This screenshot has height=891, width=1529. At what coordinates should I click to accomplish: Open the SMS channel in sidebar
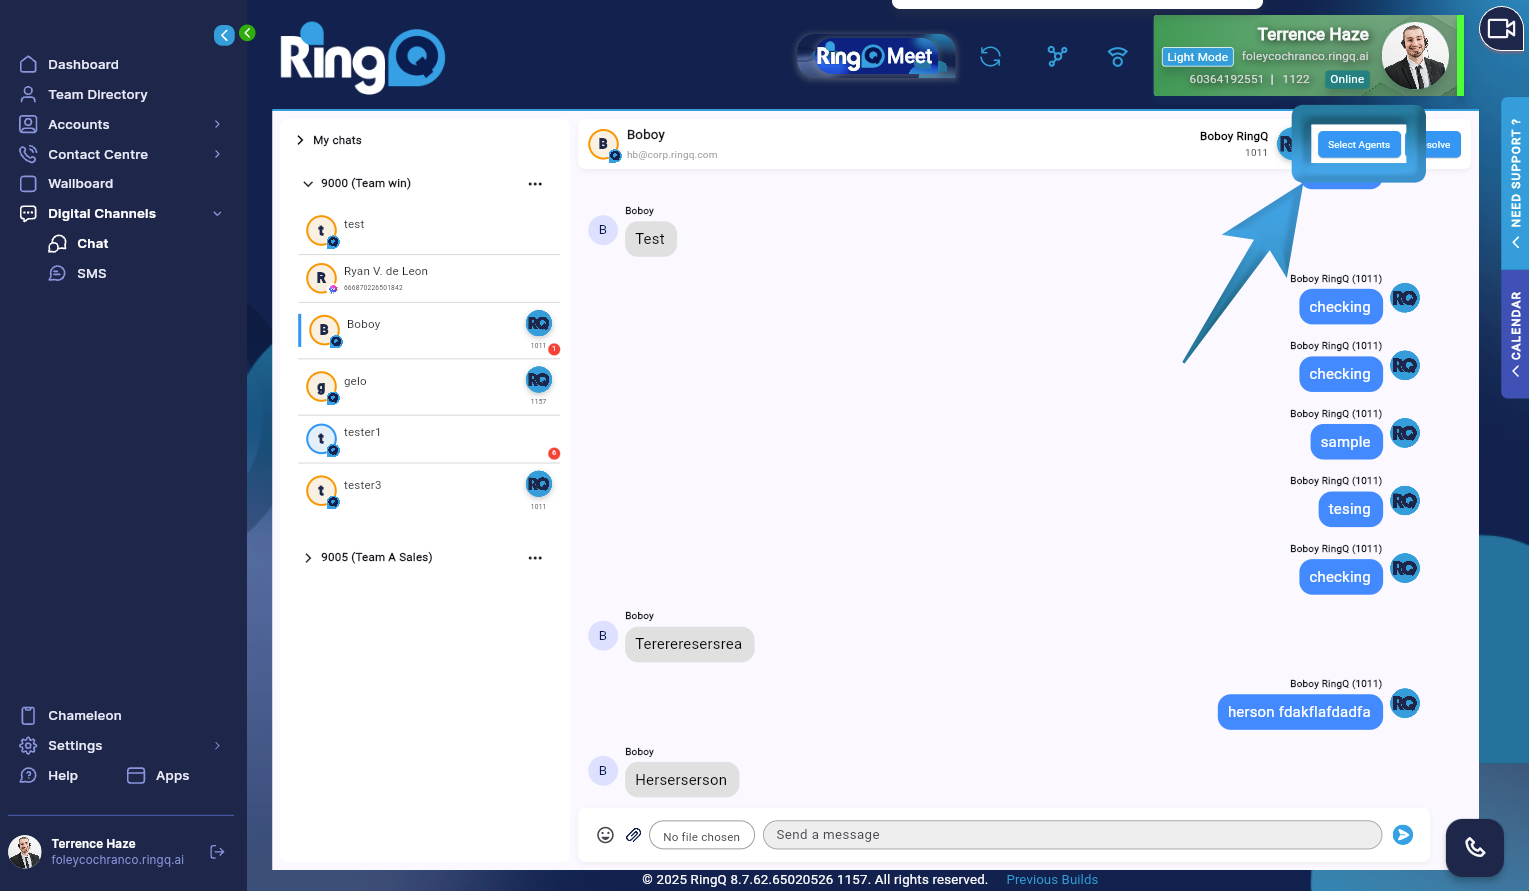tap(91, 274)
